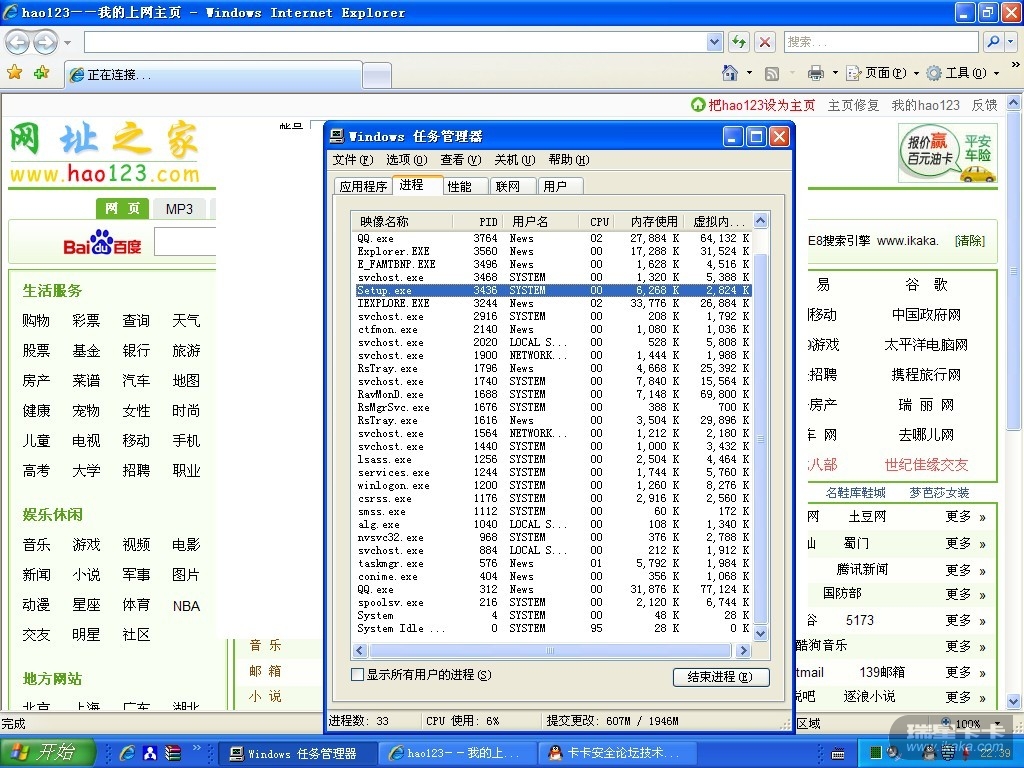Sort by 内存使用 column header

652,221
